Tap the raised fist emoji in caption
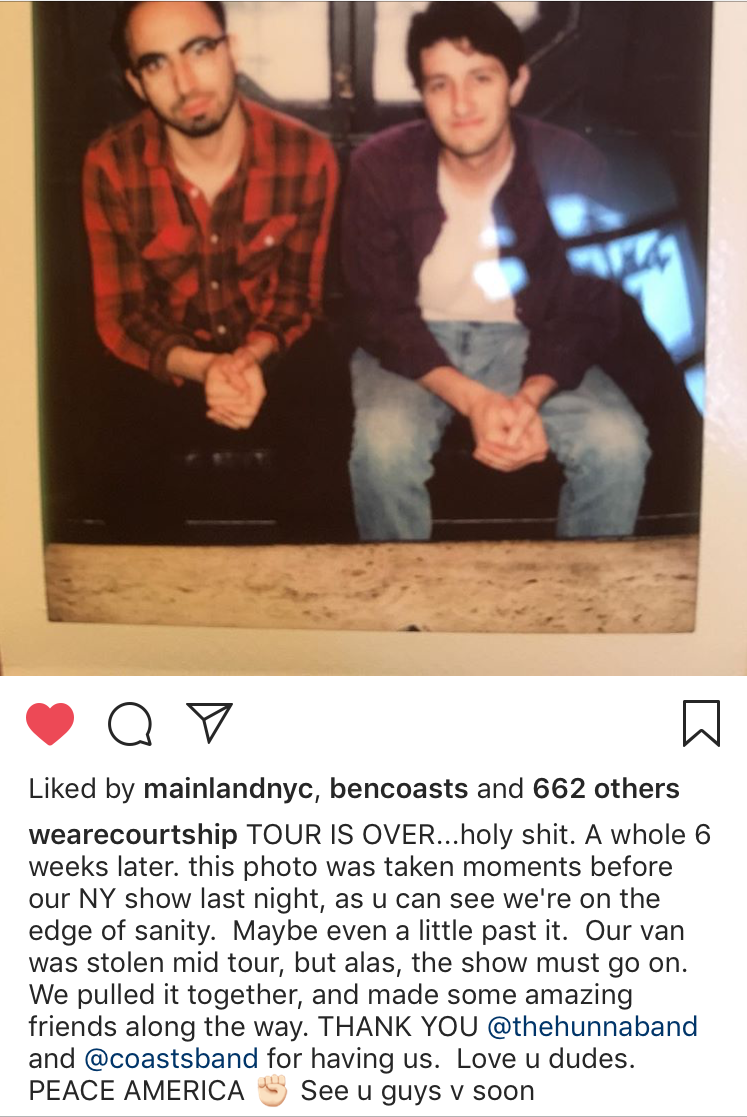Screen dimensions: 747x1117 [x=271, y=1091]
